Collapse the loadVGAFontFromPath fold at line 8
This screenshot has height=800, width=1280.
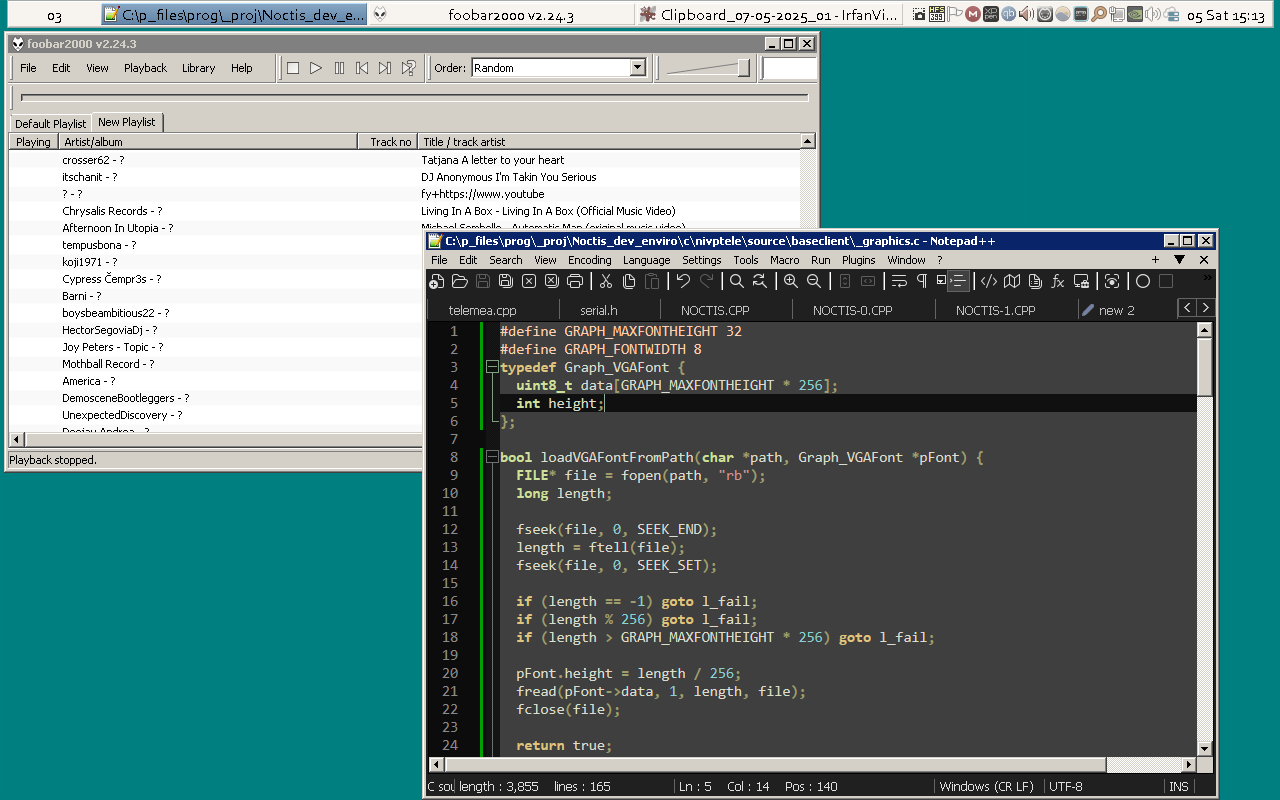tap(492, 457)
